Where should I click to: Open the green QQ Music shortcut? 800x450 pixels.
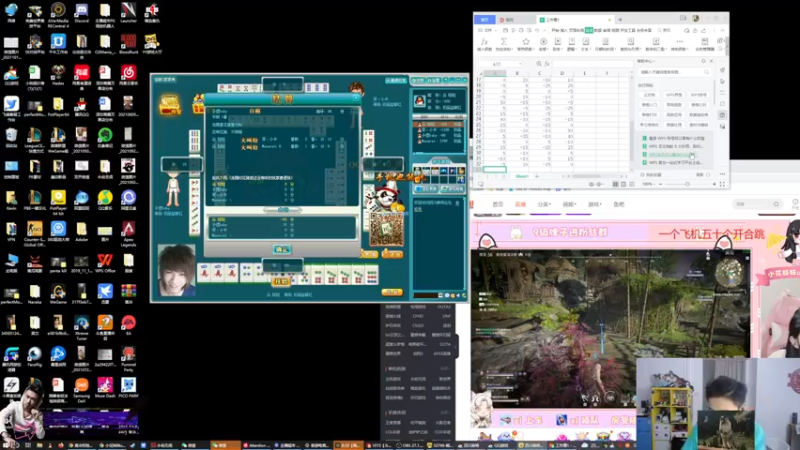tap(105, 200)
